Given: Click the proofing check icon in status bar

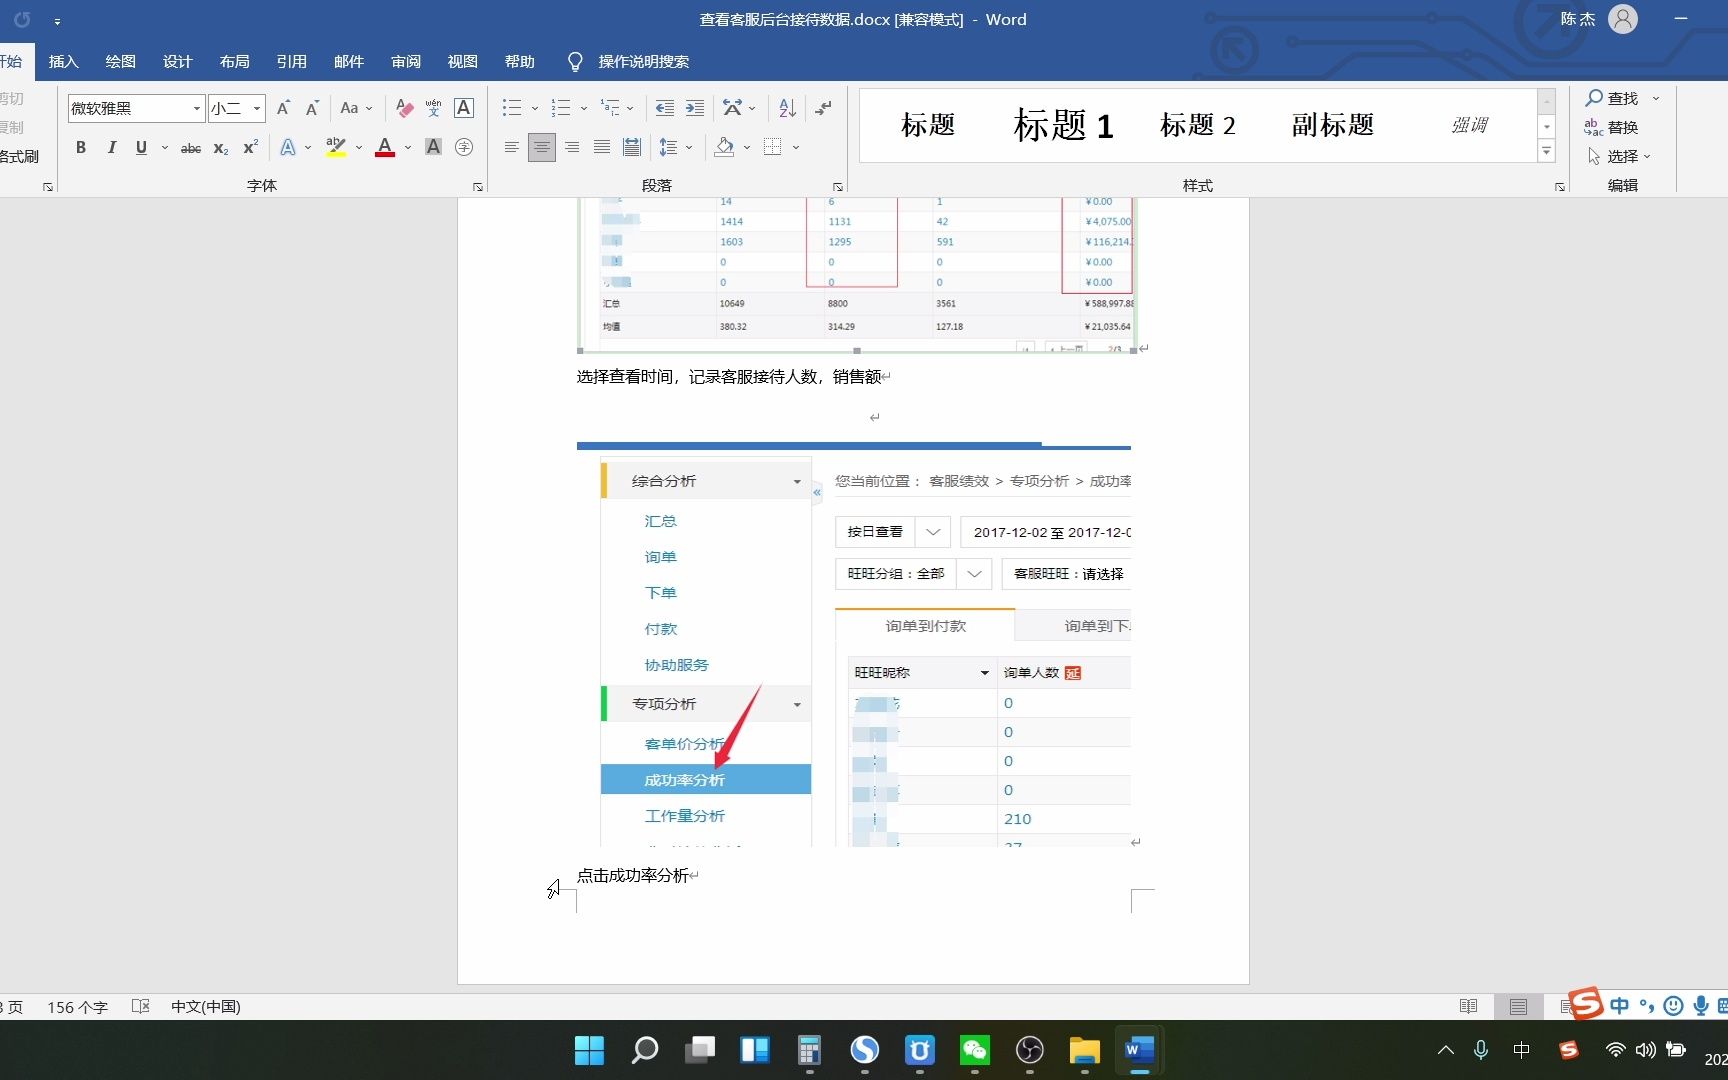Looking at the screenshot, I should point(141,1006).
